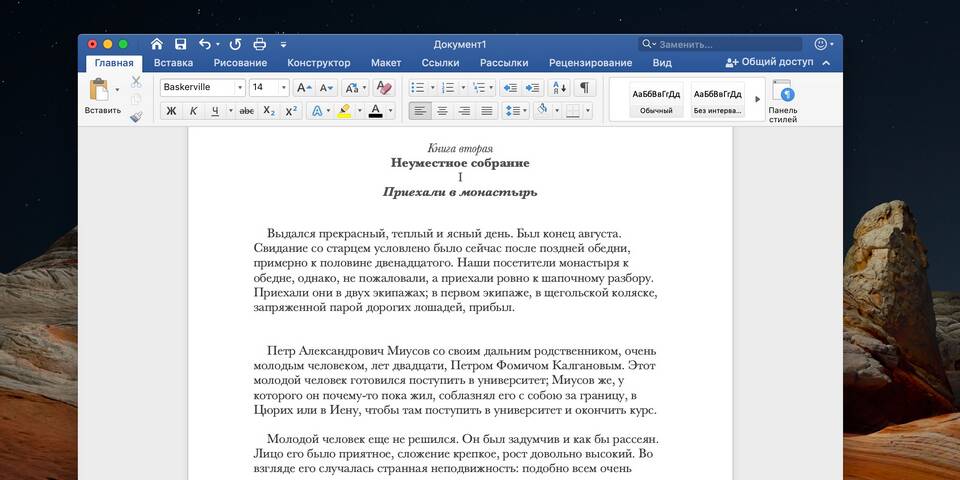
Task: Switch to the Рисование tab
Action: (x=240, y=62)
